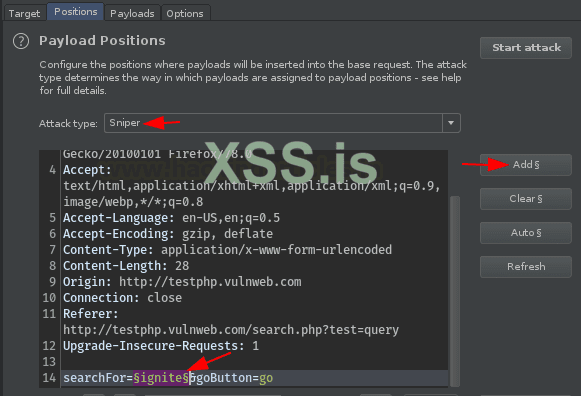Click line number 13 in the editor gutter
Viewport: 581px width, 396px height.
pyautogui.click(x=49, y=362)
